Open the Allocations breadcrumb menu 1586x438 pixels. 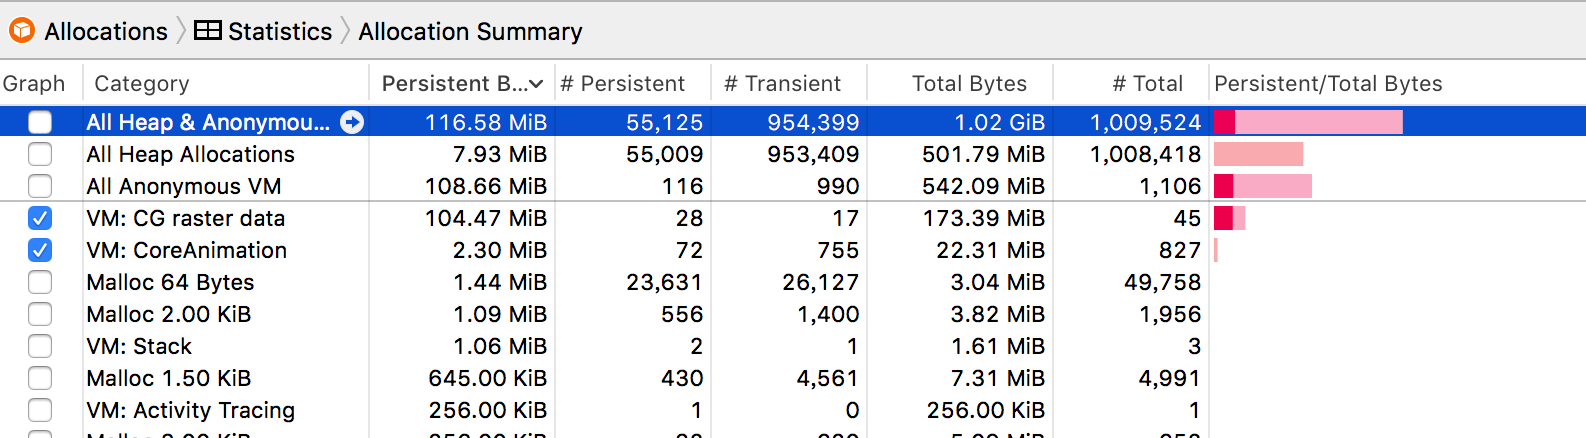pos(106,31)
